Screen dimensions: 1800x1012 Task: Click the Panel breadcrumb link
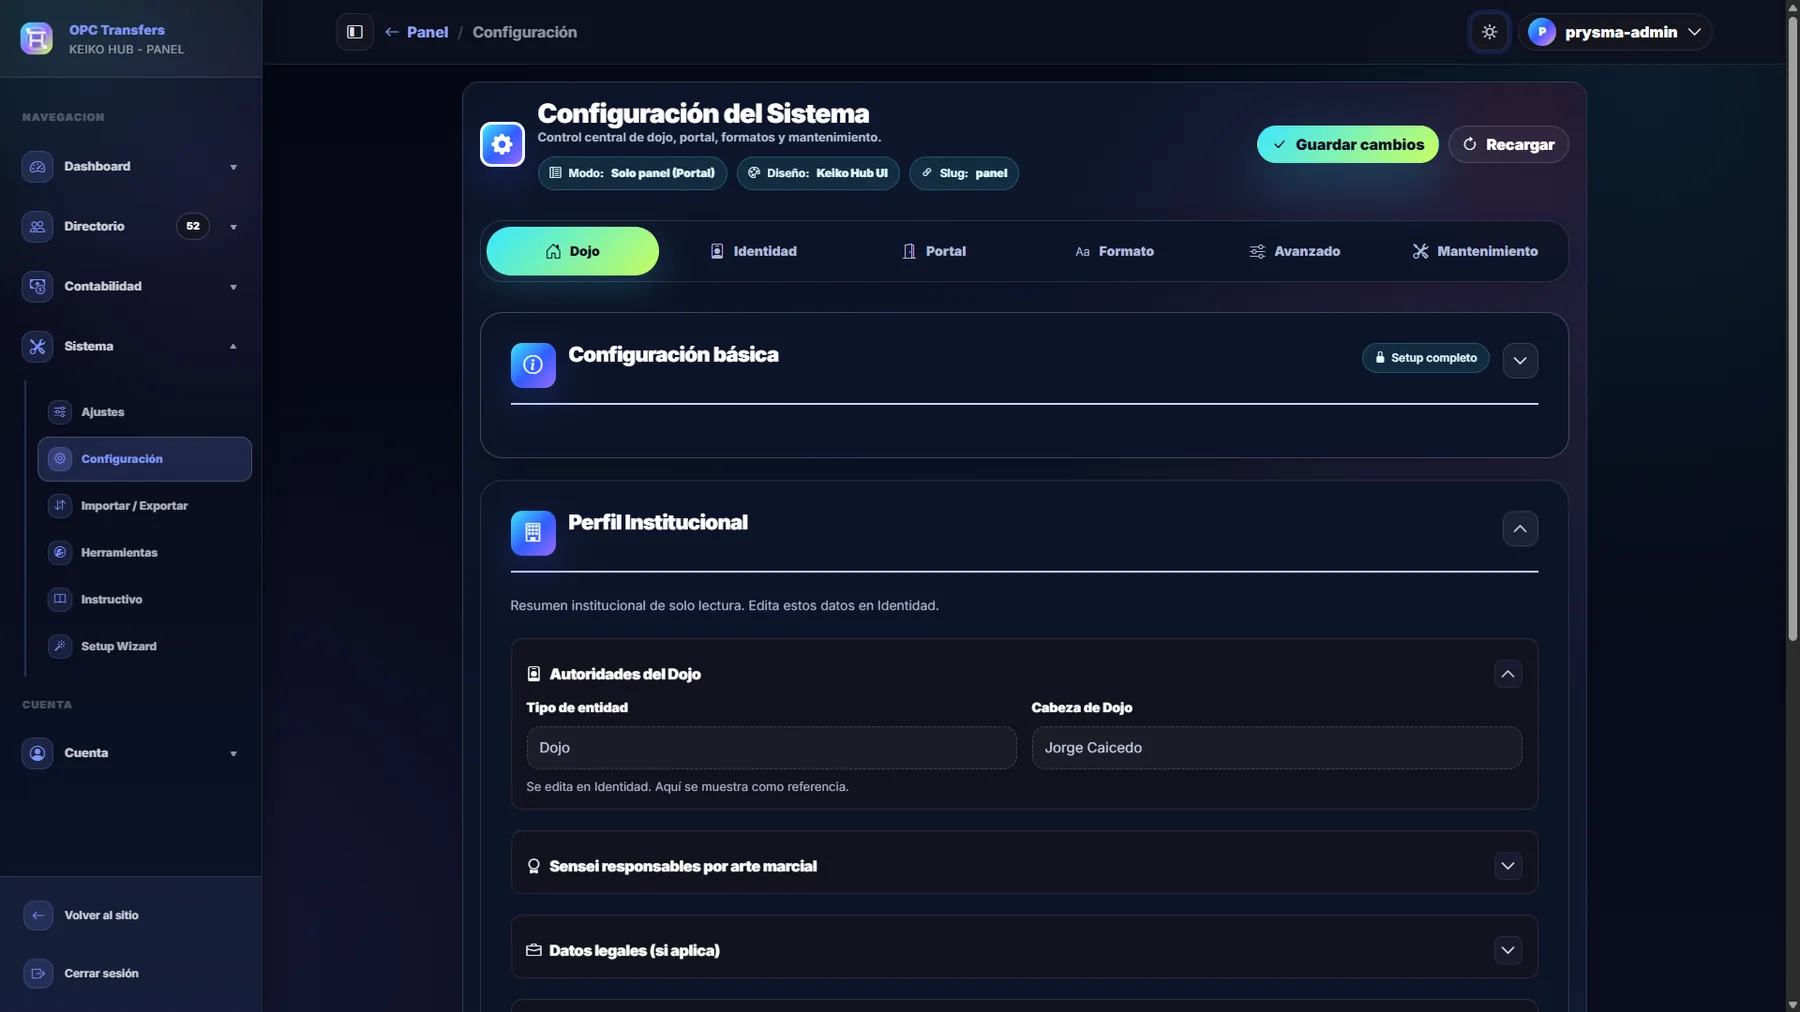pos(427,32)
